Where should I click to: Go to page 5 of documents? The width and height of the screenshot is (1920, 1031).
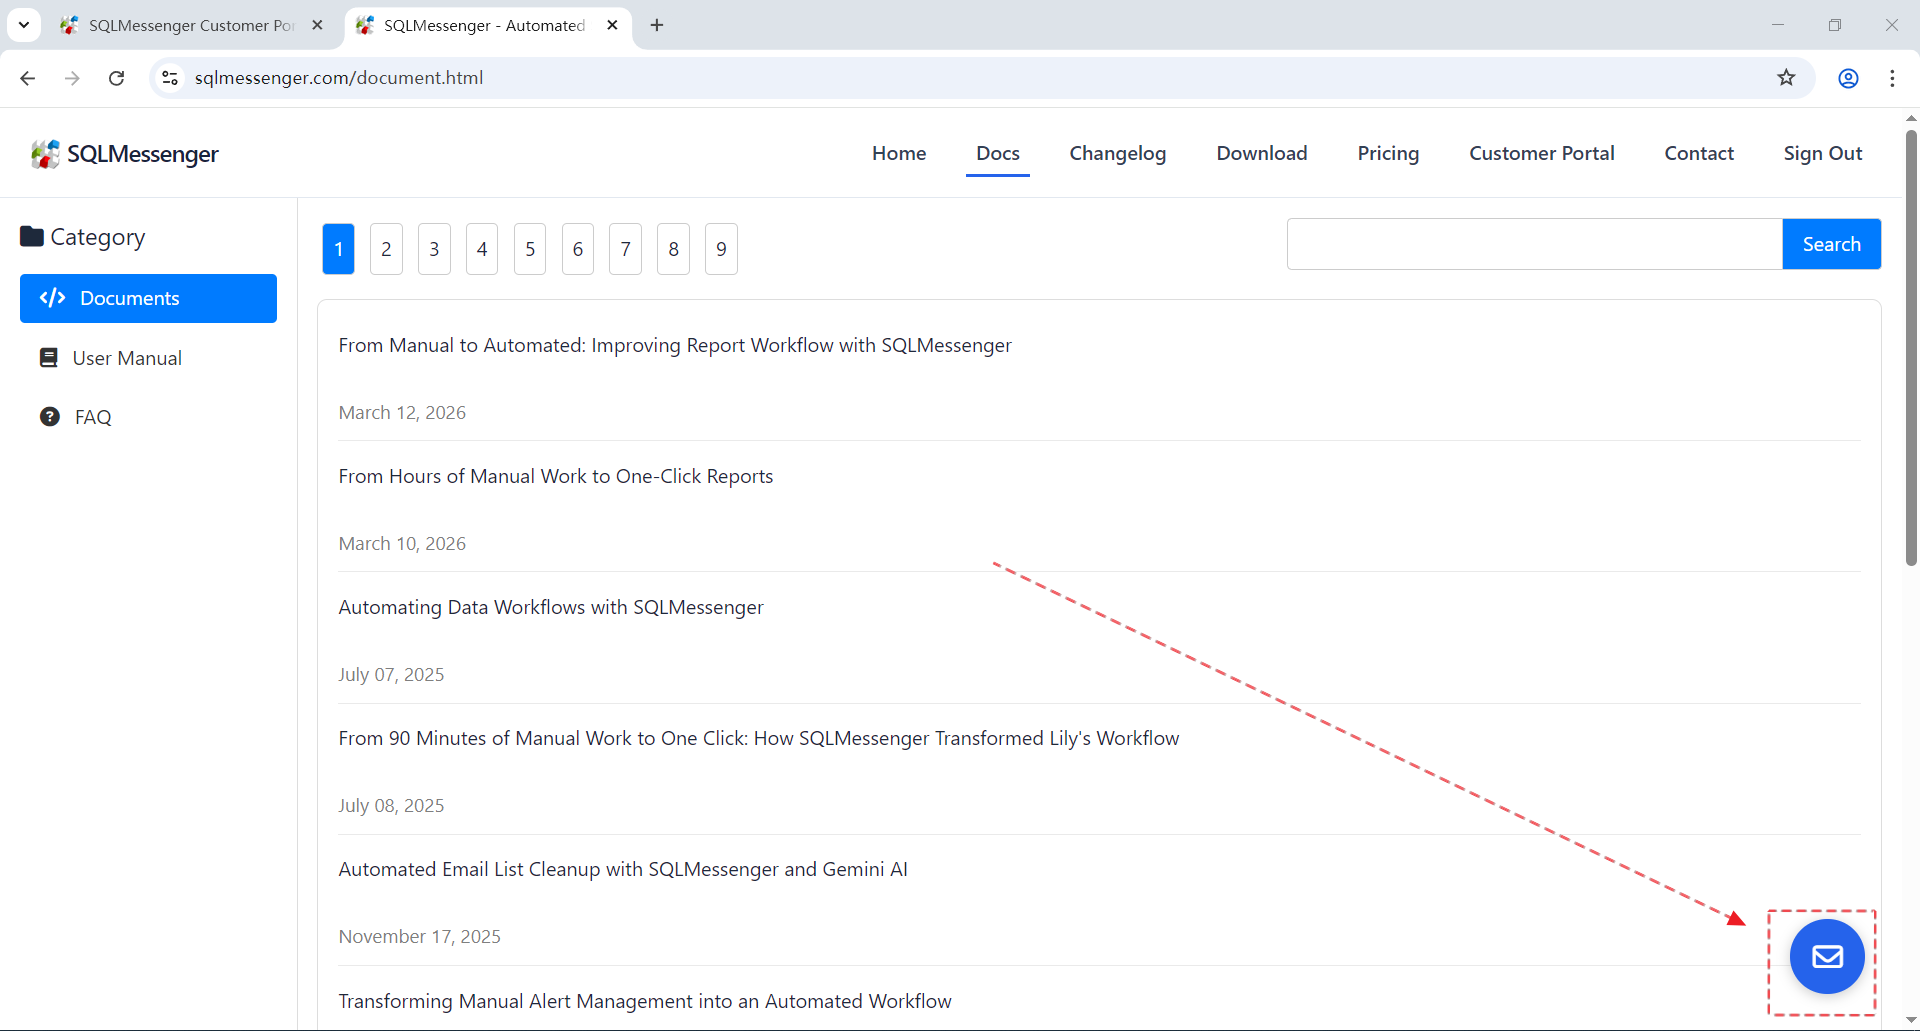pyautogui.click(x=530, y=249)
